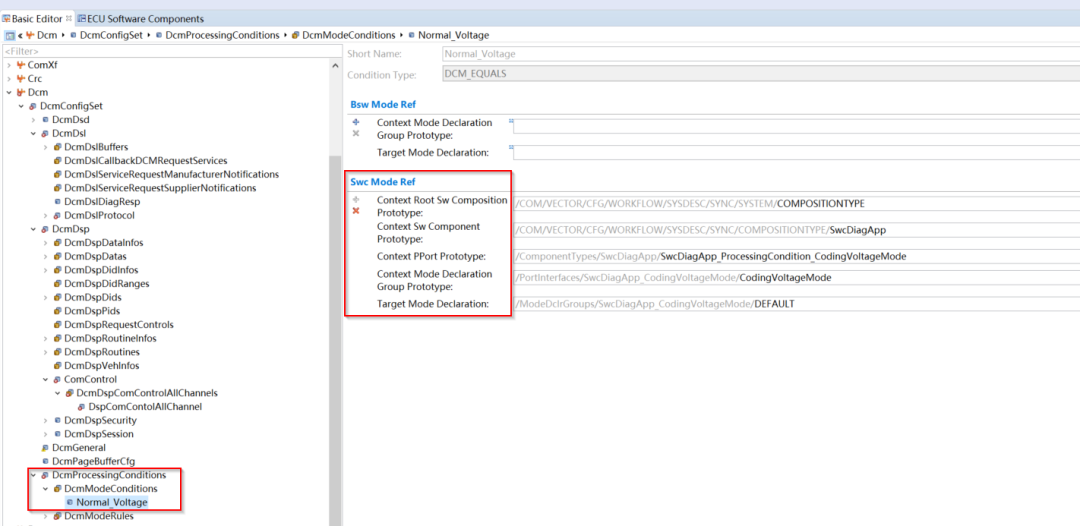Click the Context Sw Component SwcDiagApp field

coord(796,230)
